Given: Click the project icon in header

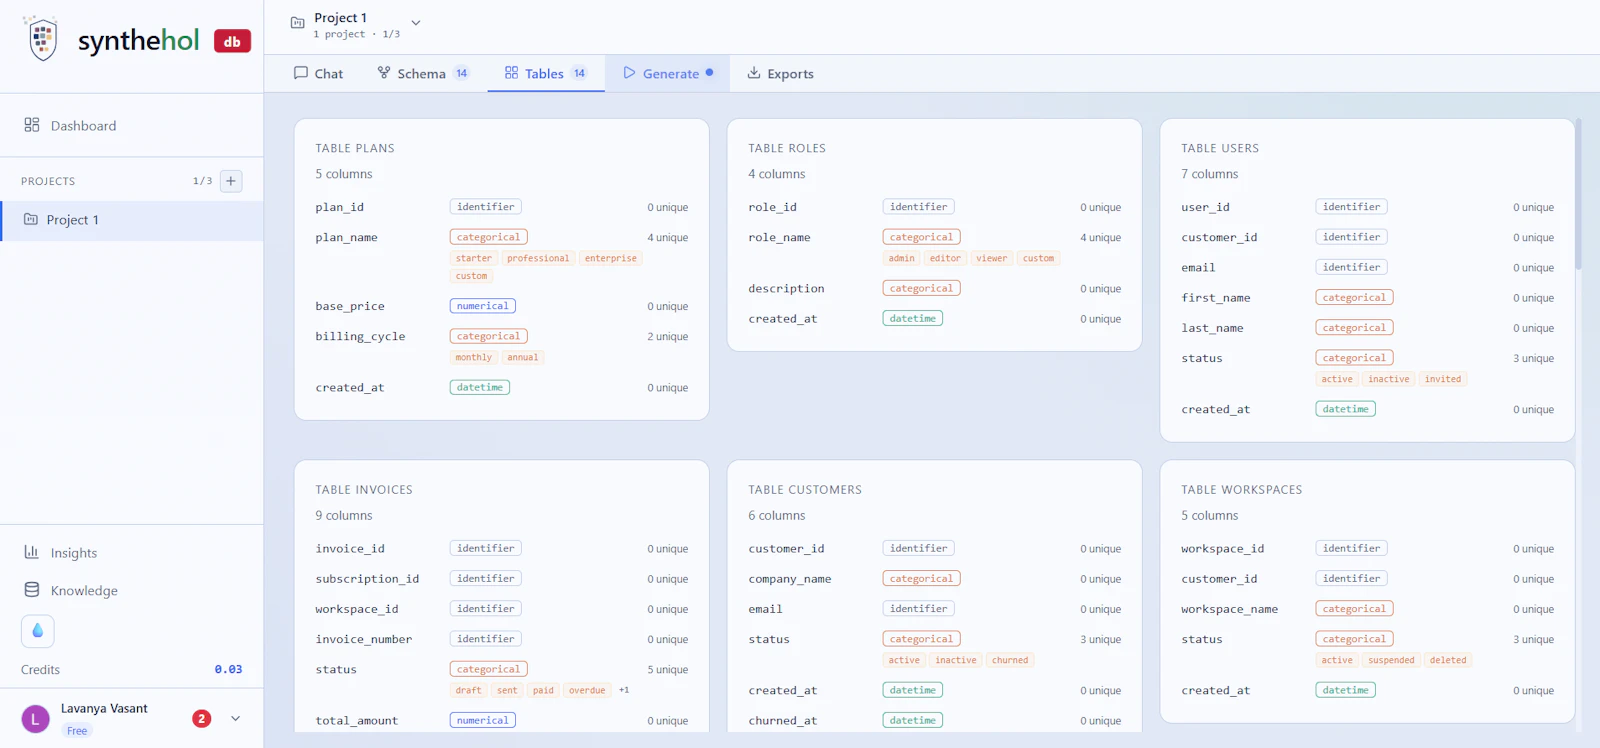Looking at the screenshot, I should click(297, 22).
